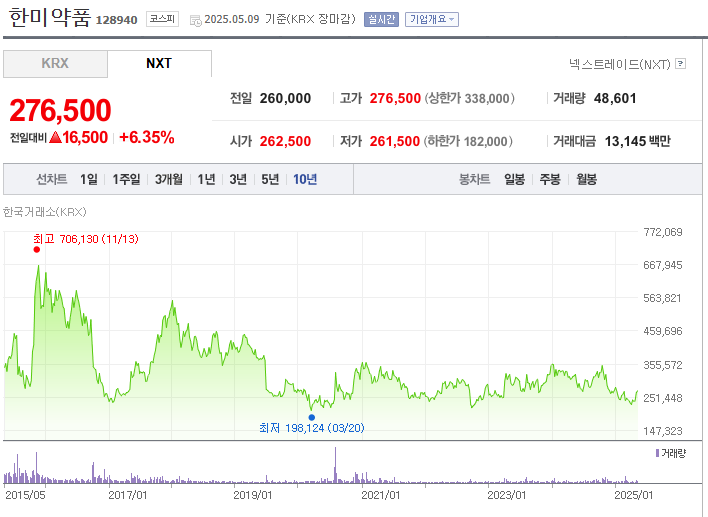The width and height of the screenshot is (708, 517).
Task: Click the 772,069 price axis label
Action: [x=662, y=232]
